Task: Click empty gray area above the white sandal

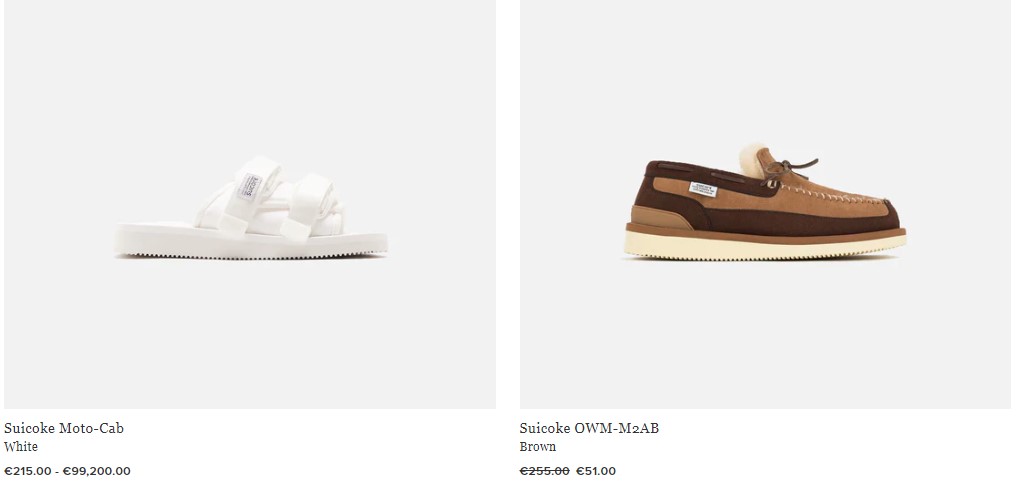Action: (249, 72)
